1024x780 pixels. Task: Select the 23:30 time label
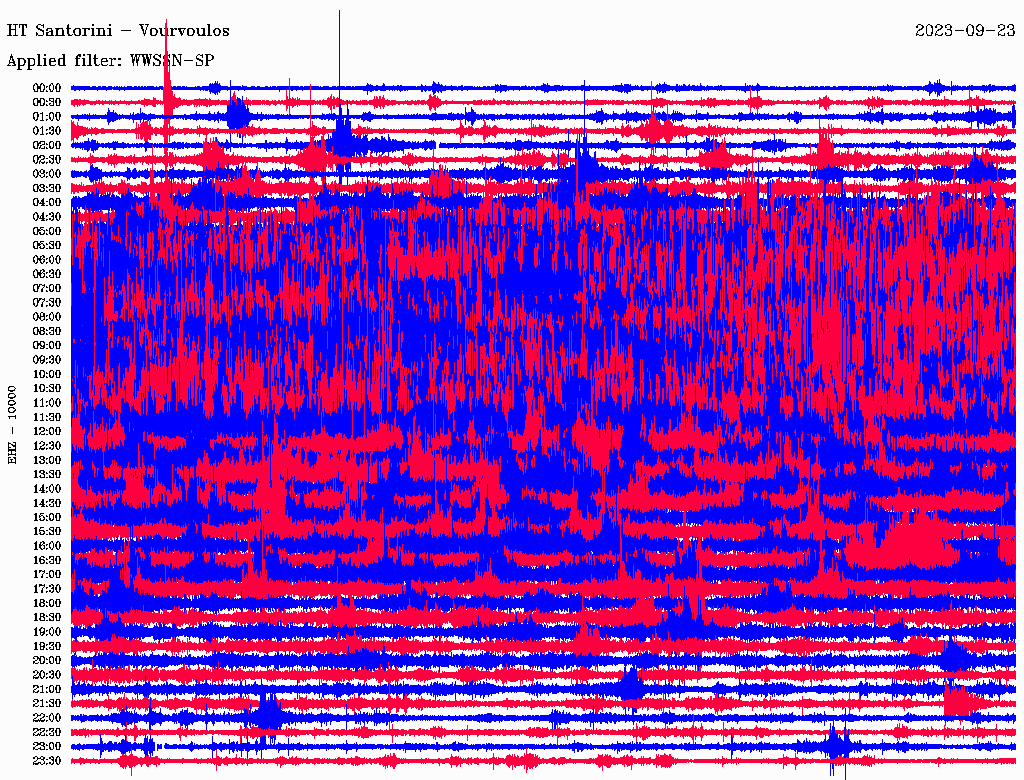point(46,761)
